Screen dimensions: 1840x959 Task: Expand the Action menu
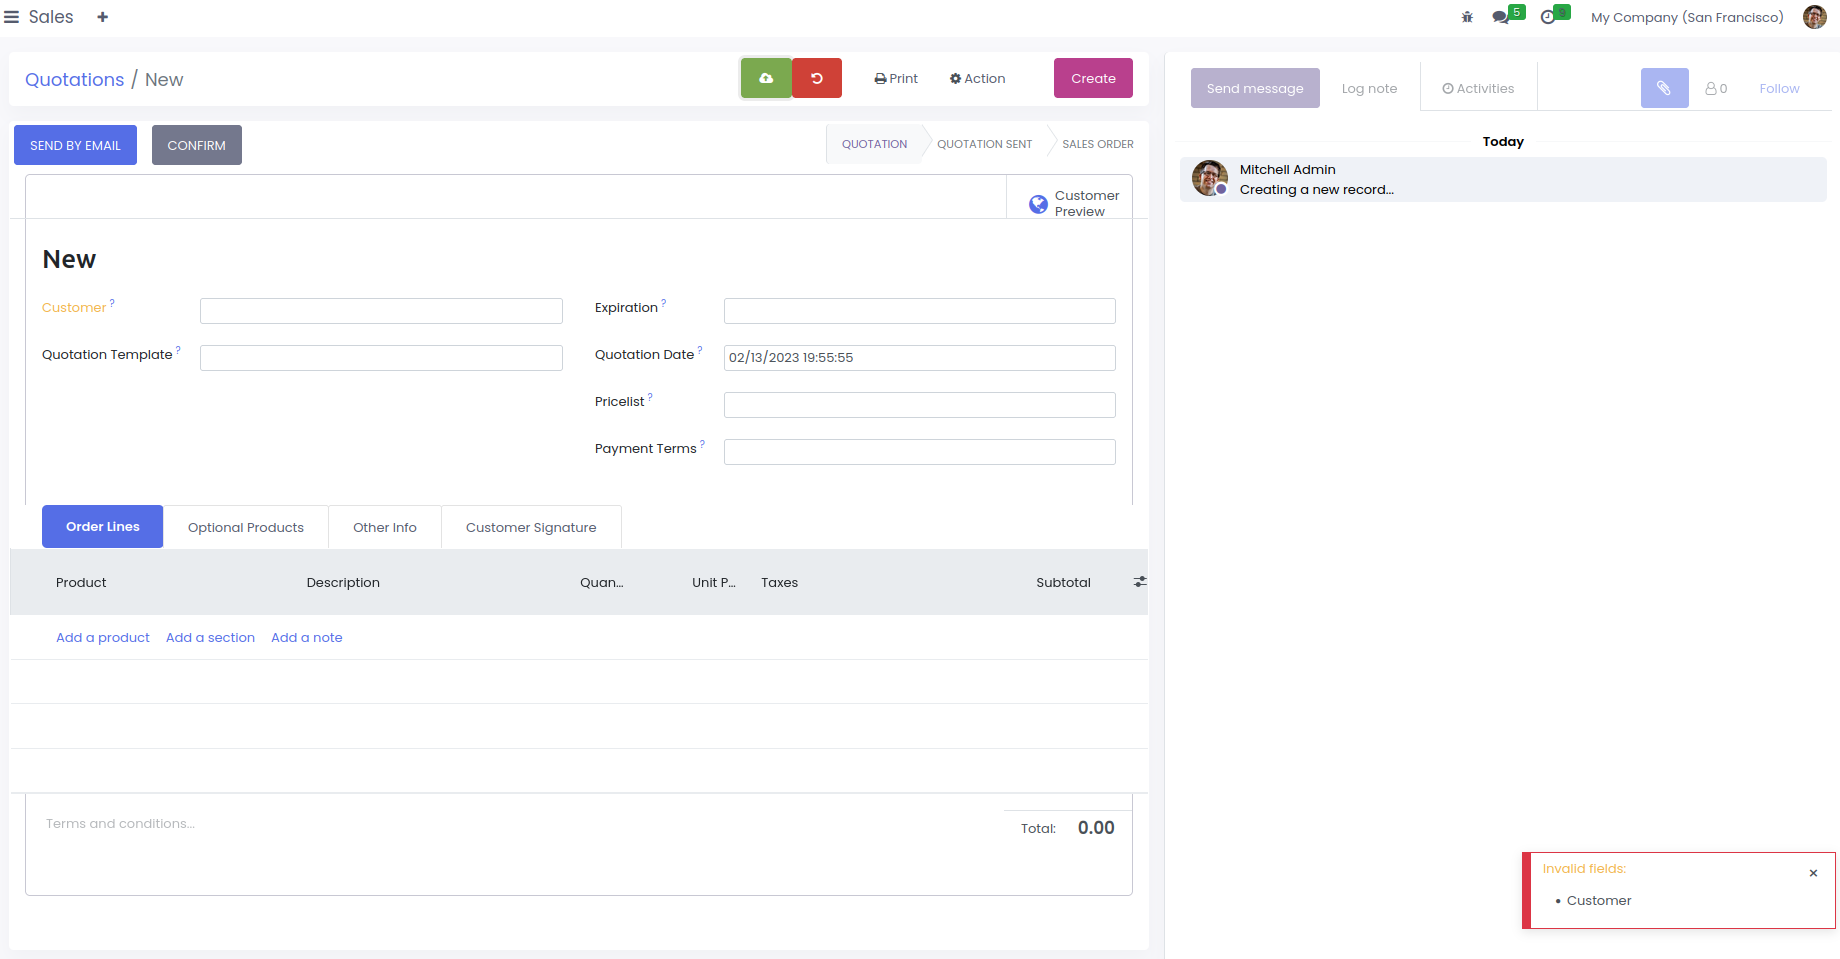[977, 78]
